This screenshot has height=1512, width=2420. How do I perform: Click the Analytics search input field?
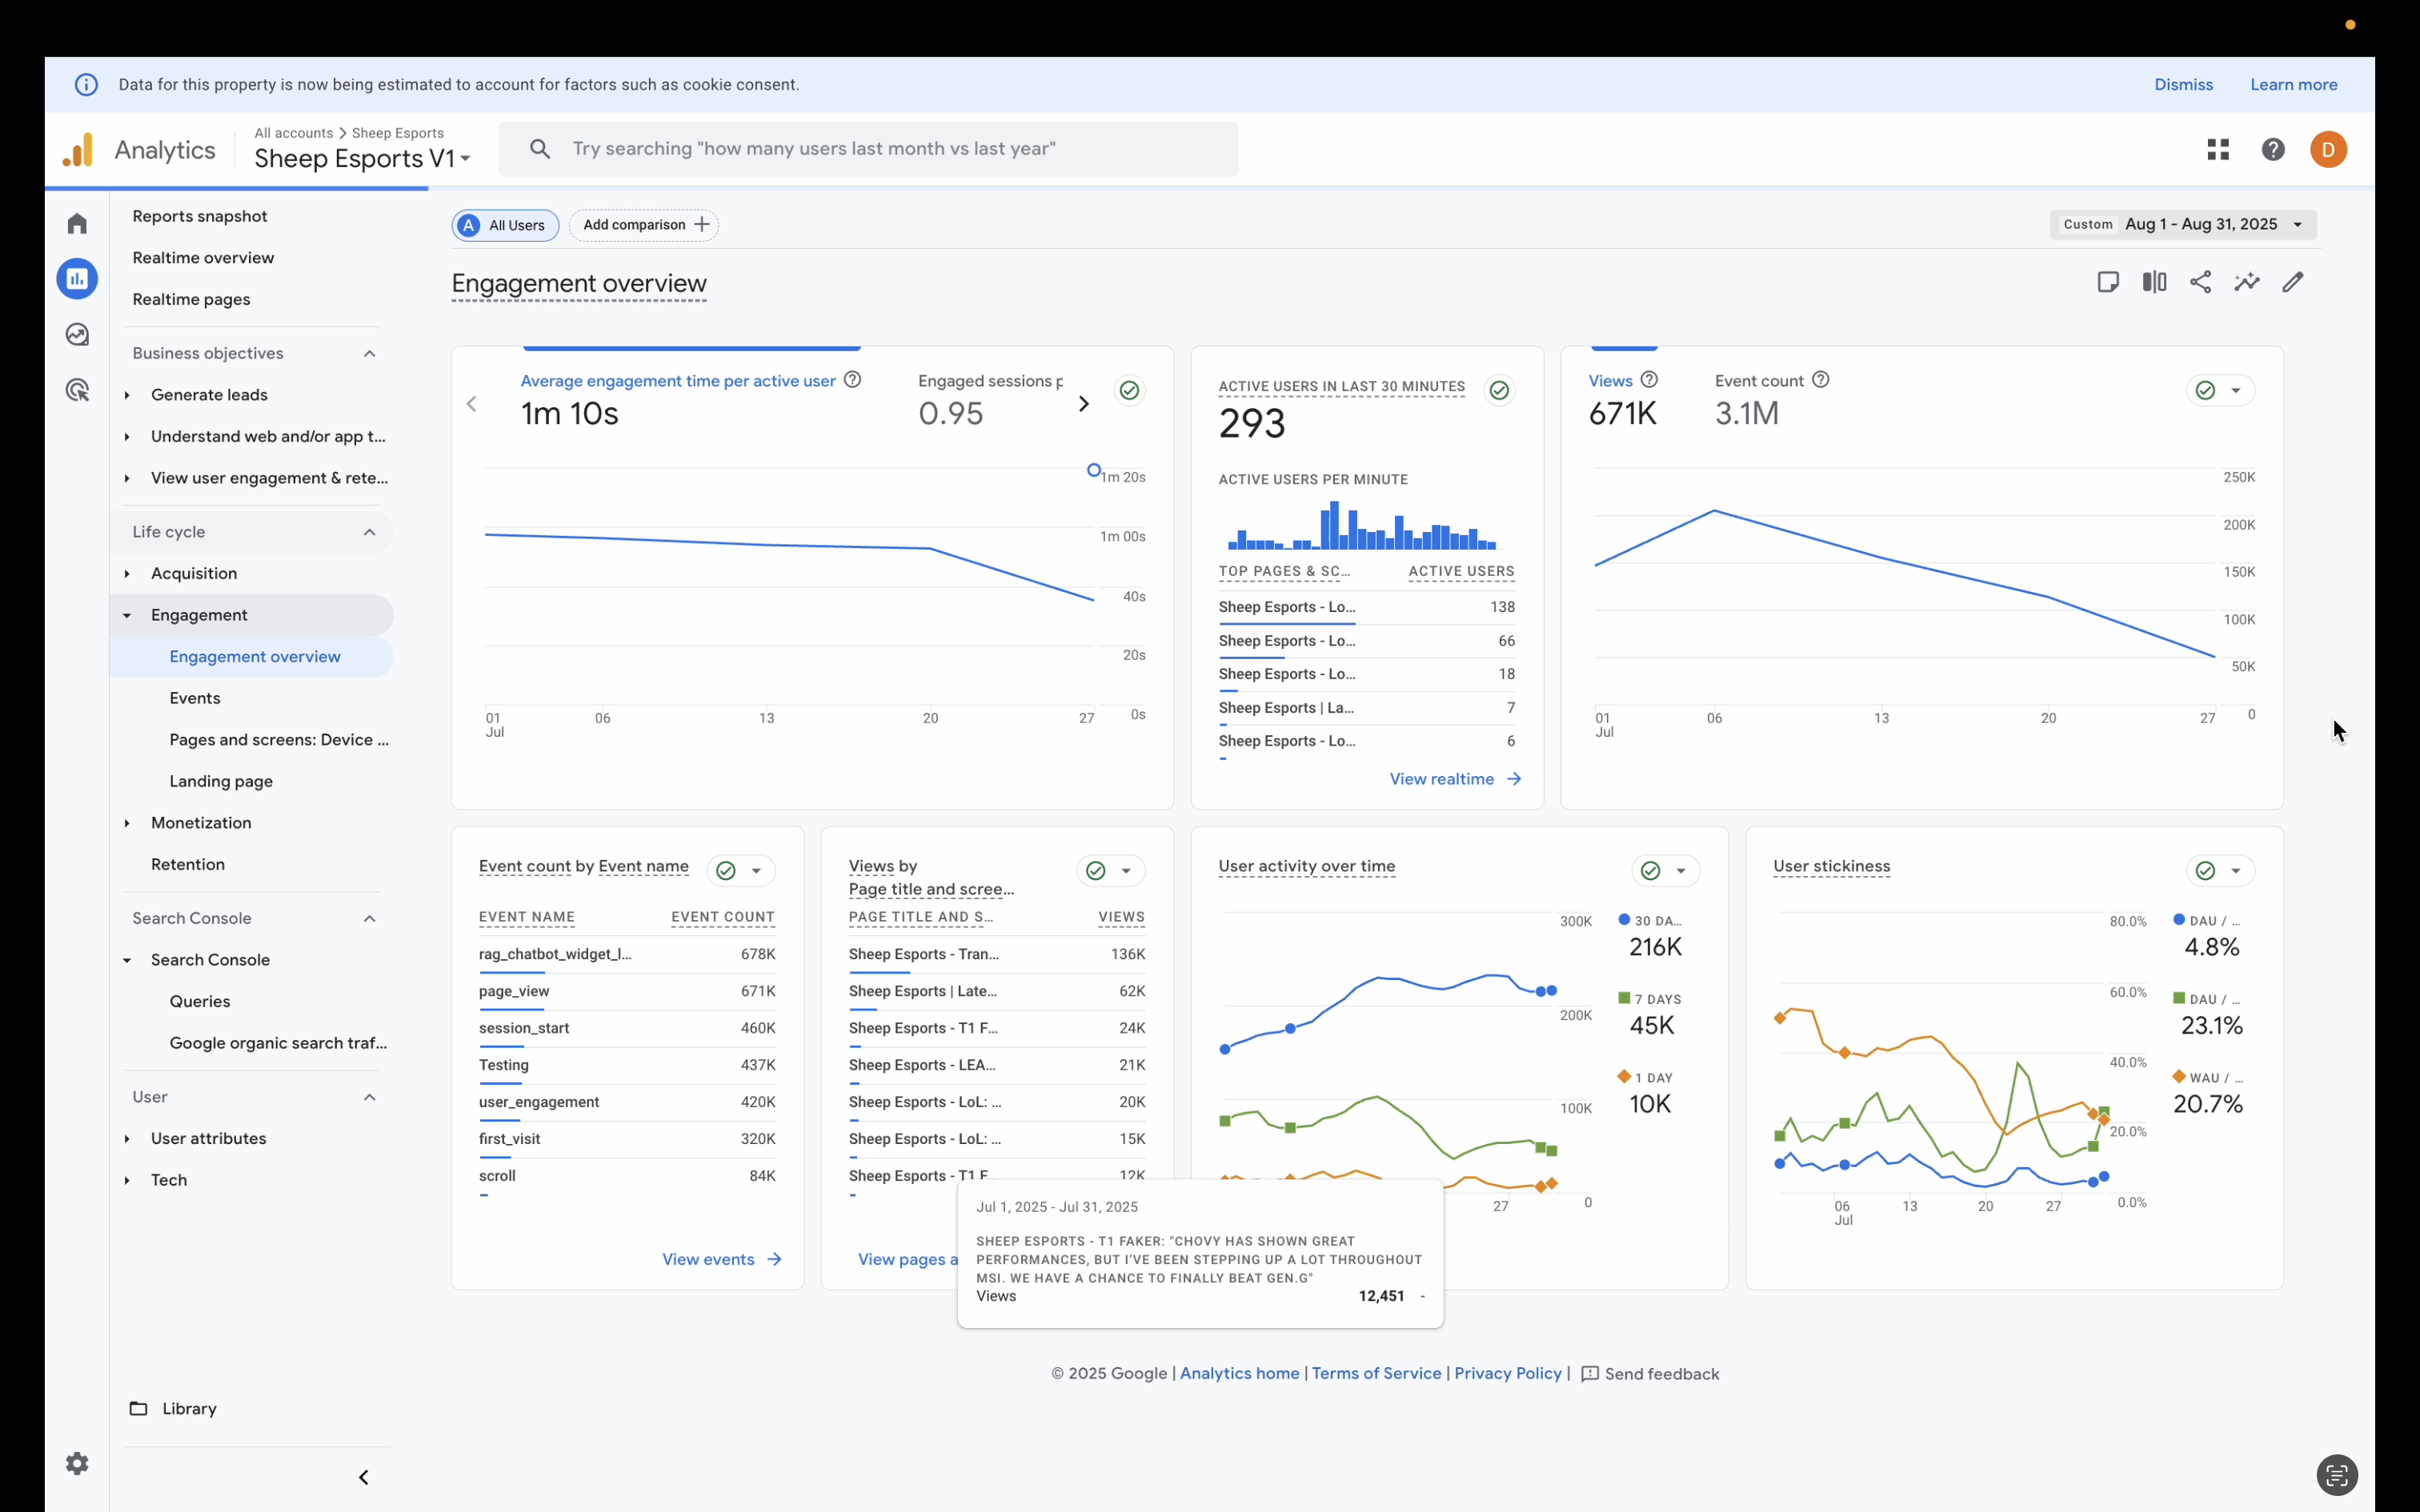click(868, 149)
